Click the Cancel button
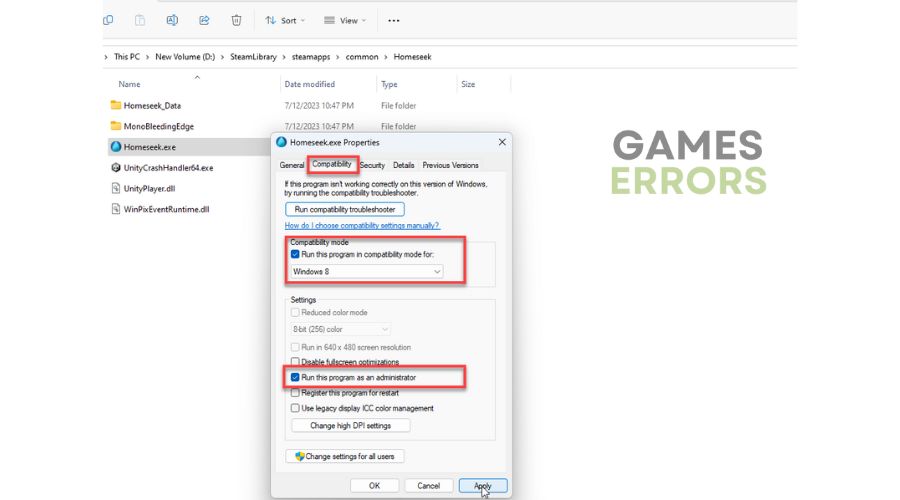 (428, 486)
